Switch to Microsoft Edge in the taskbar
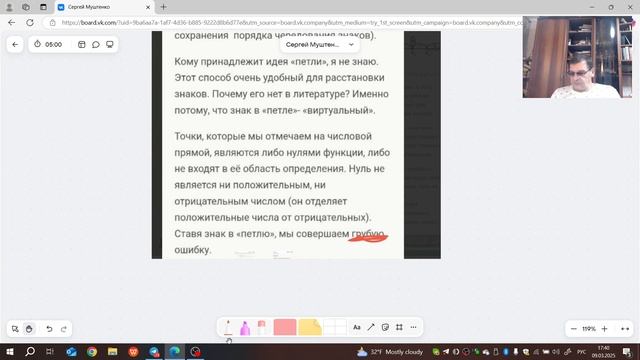The image size is (640, 360). tap(174, 351)
